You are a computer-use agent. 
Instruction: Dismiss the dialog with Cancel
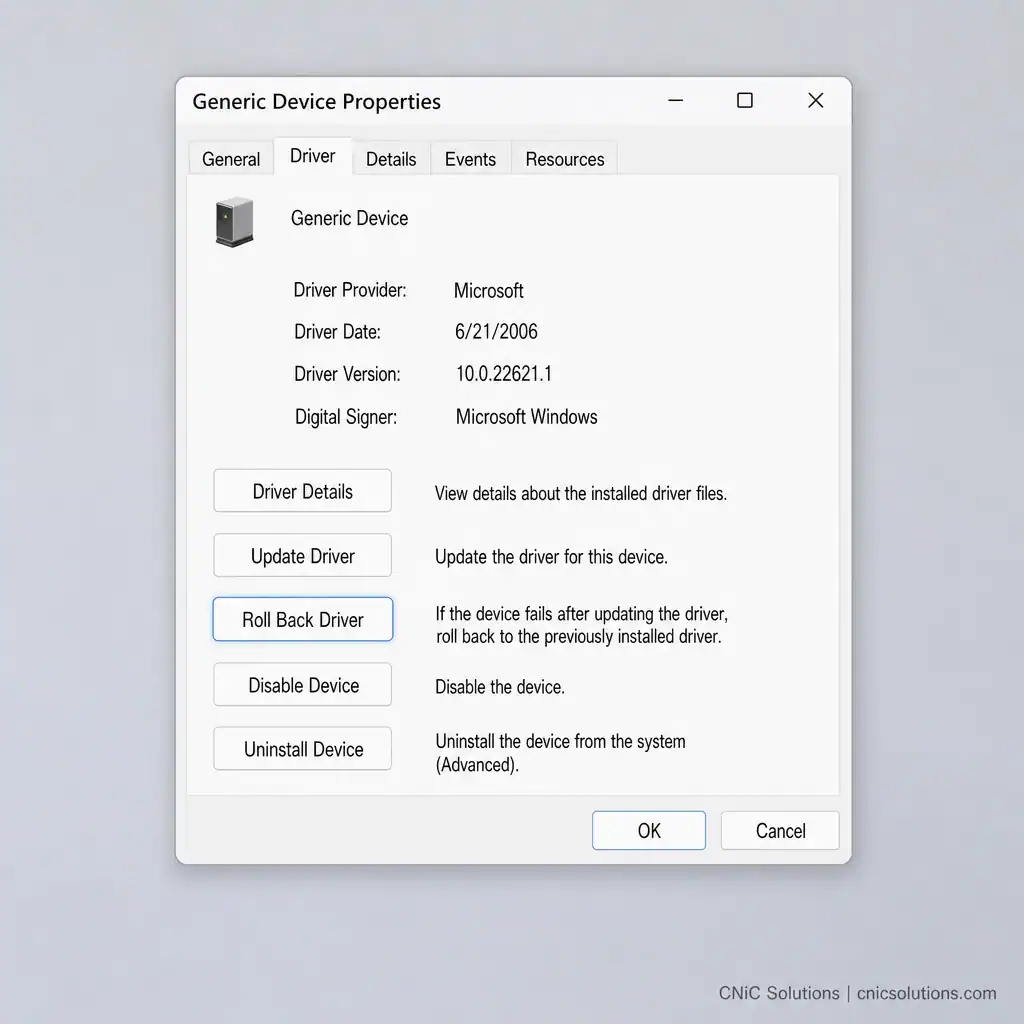click(780, 831)
